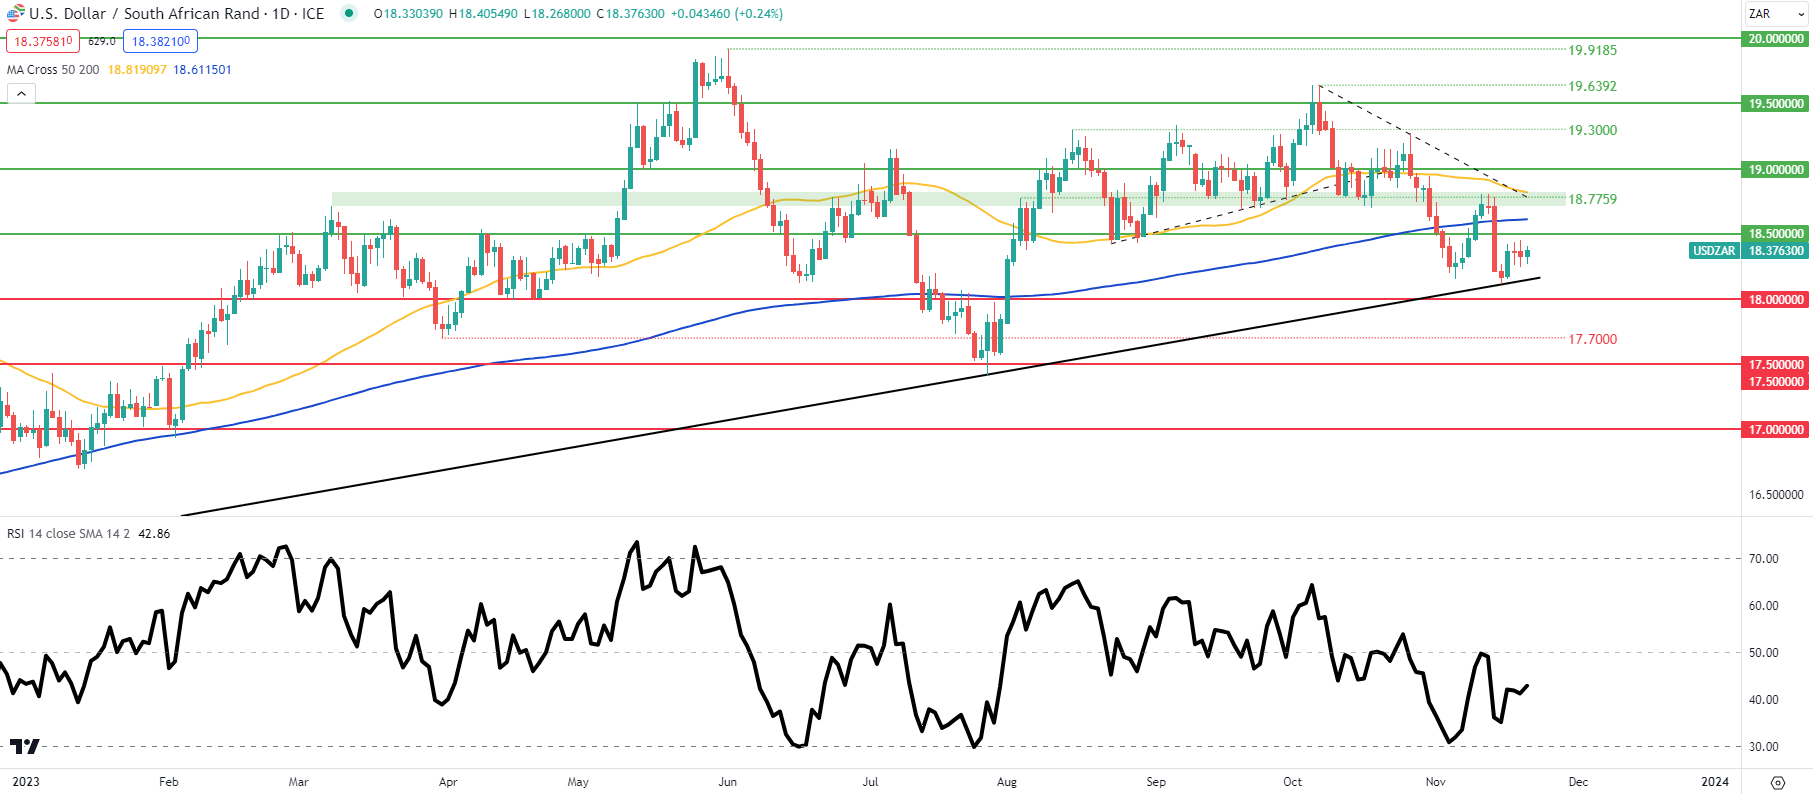Click the spread value 629.0

[101, 41]
